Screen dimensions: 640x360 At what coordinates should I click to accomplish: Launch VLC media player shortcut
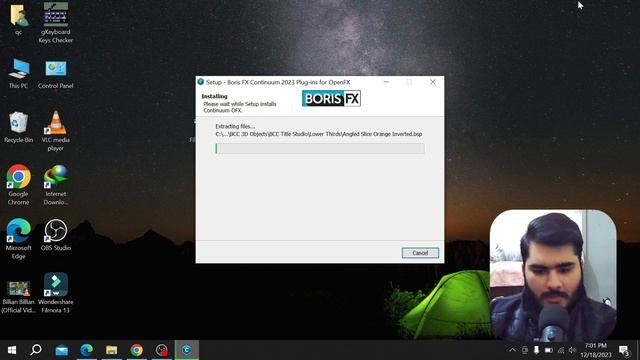coord(56,131)
